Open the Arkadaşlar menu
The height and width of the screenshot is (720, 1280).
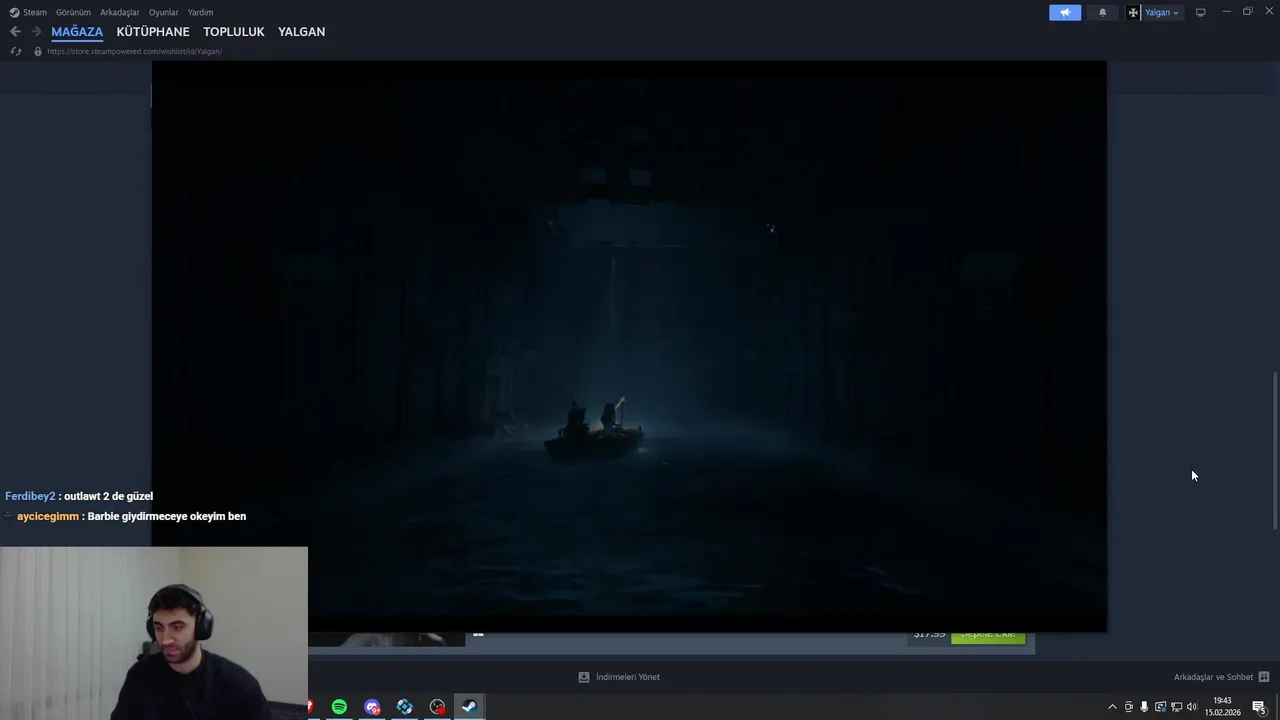click(x=120, y=12)
